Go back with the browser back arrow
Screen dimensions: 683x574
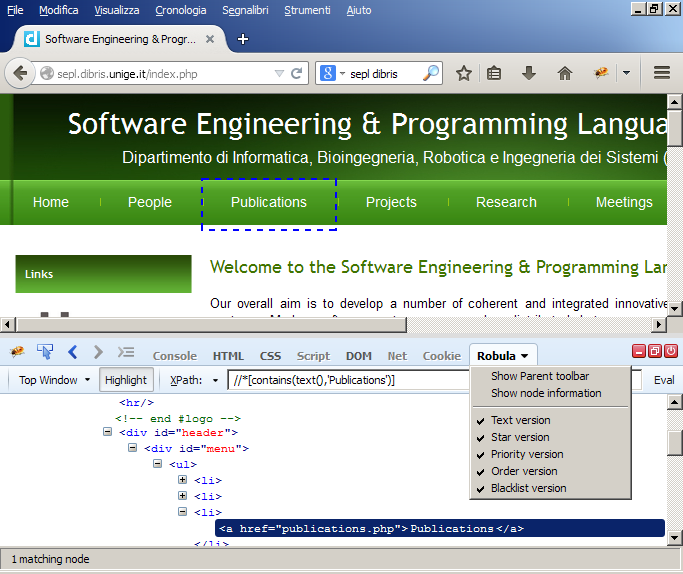click(20, 73)
